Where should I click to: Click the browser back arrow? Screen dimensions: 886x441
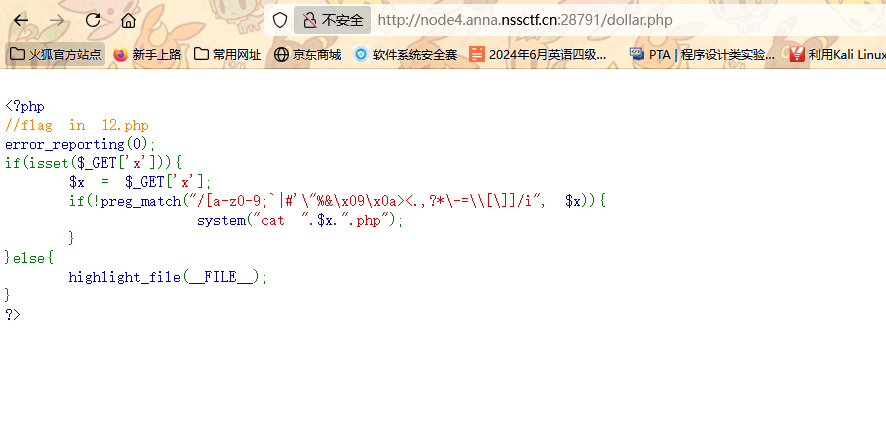21,20
